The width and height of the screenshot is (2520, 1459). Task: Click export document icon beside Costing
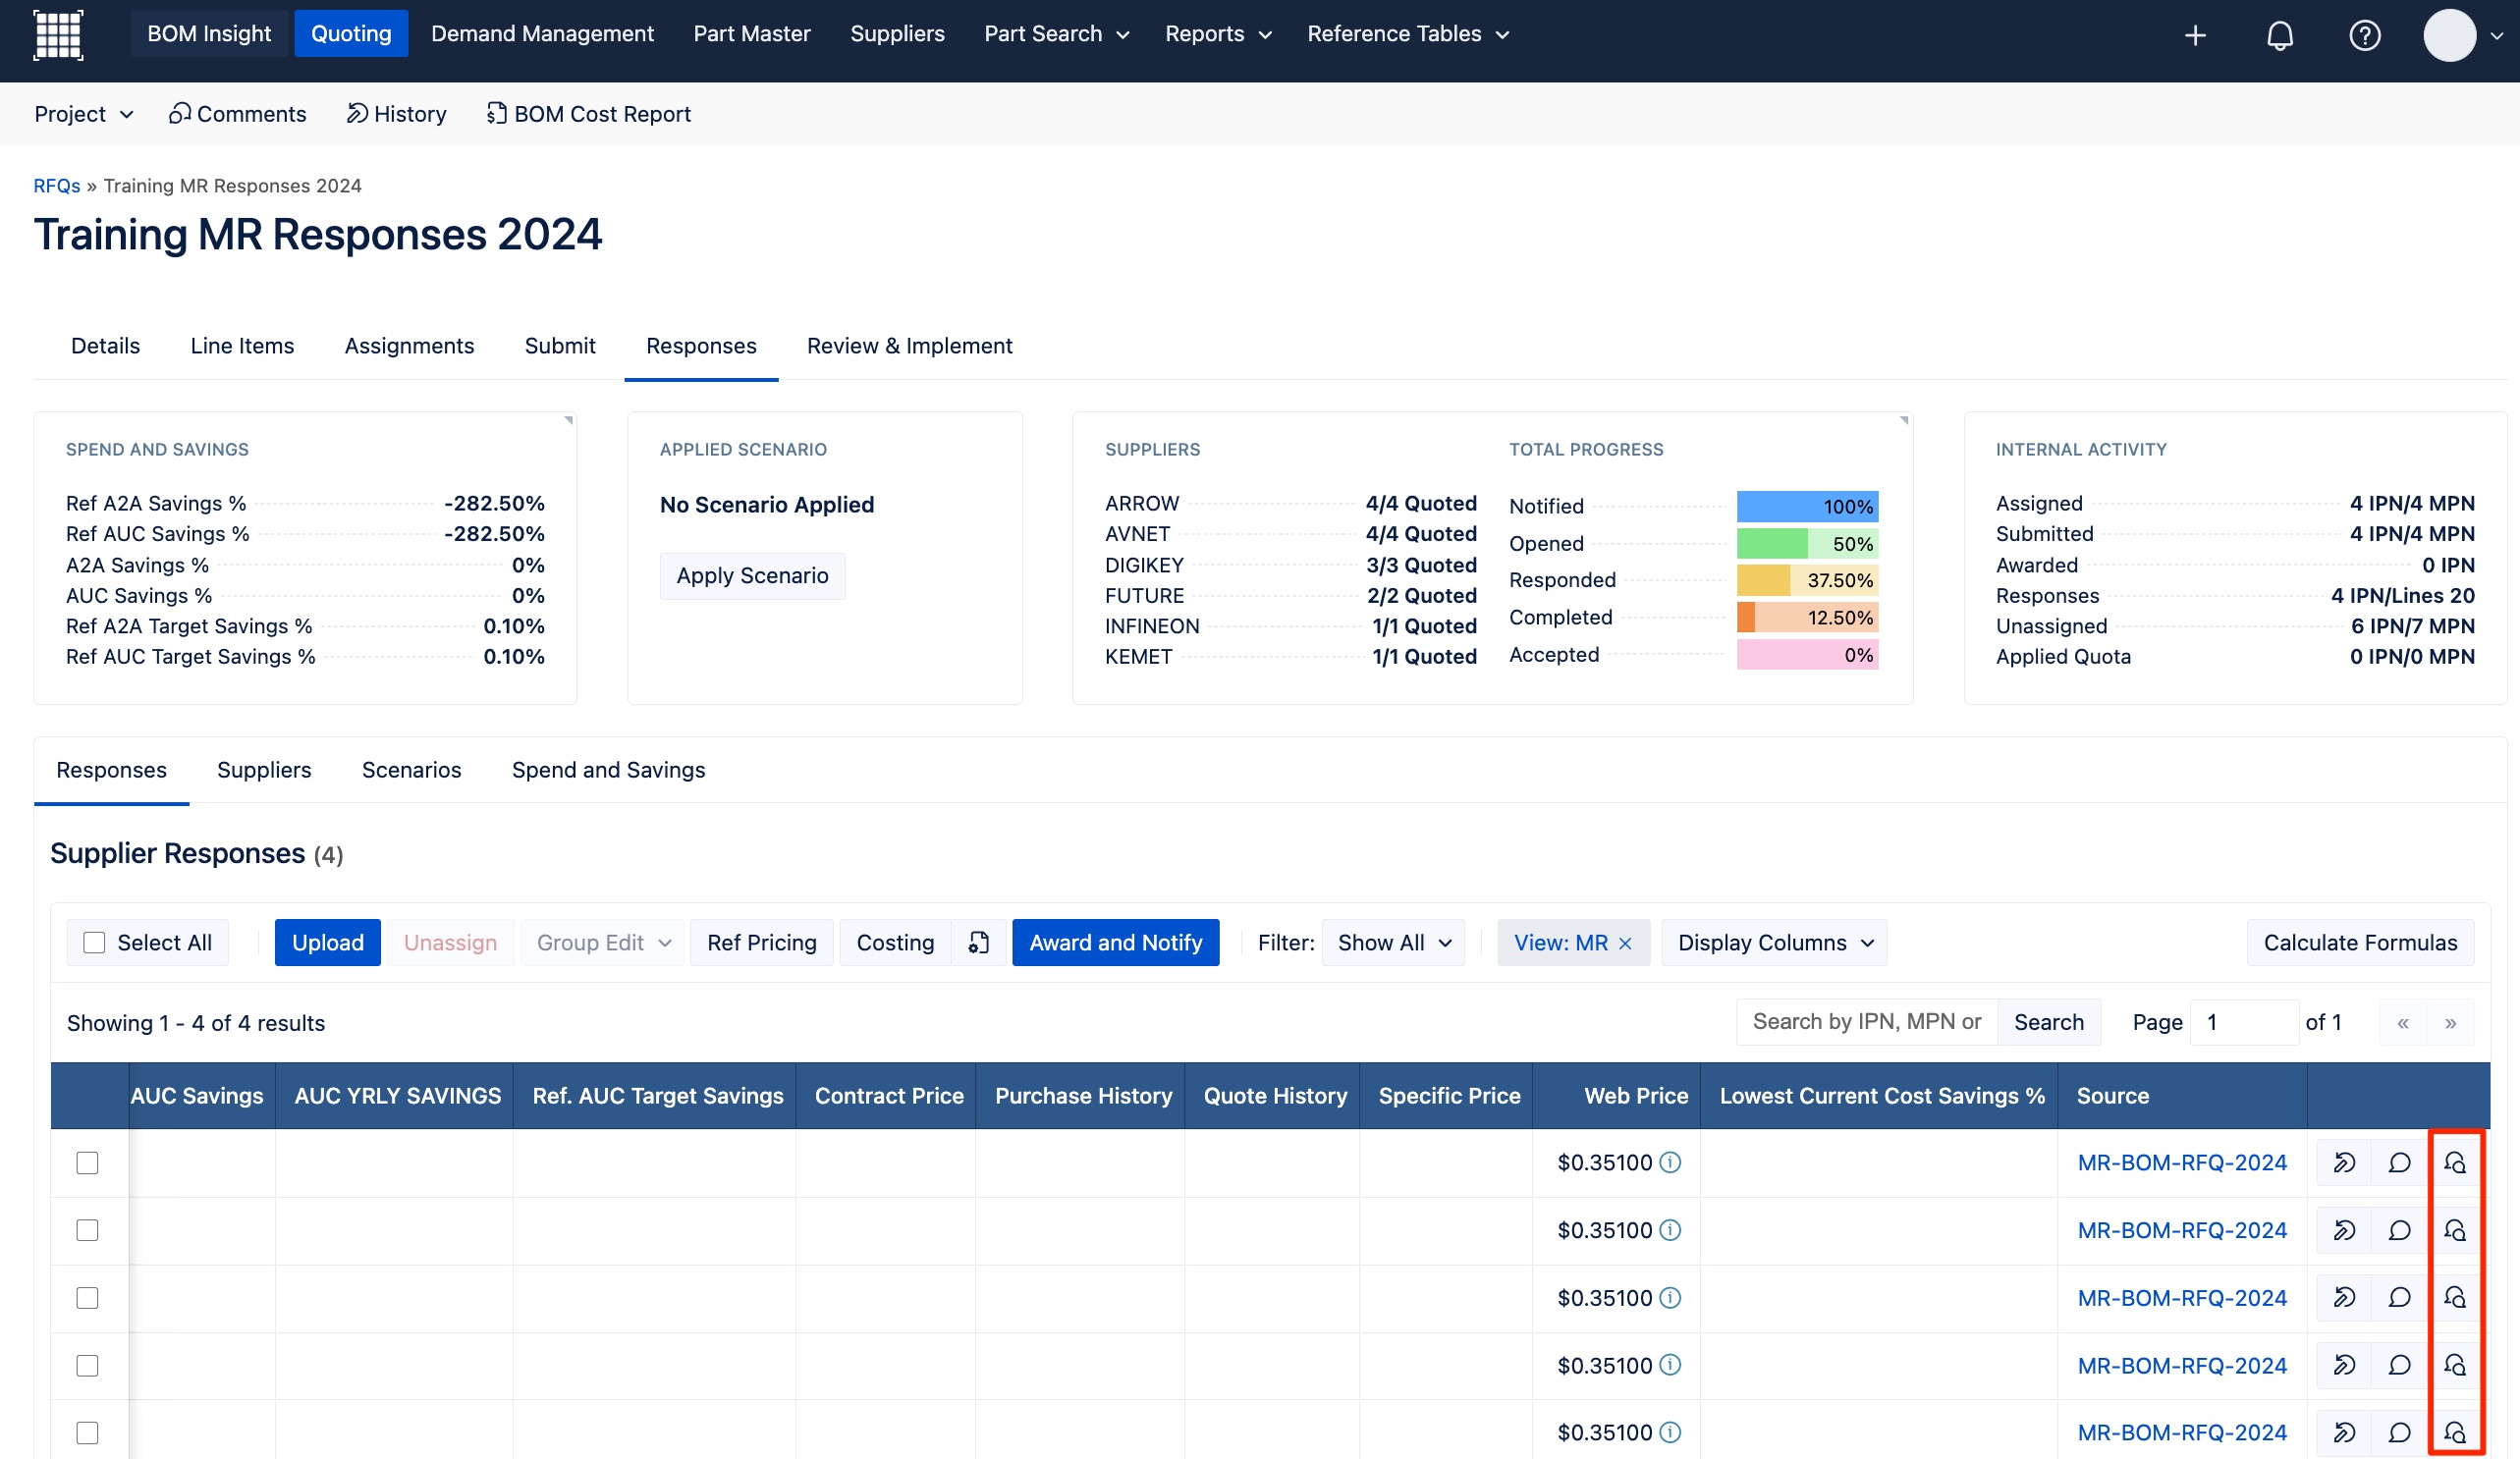click(979, 943)
